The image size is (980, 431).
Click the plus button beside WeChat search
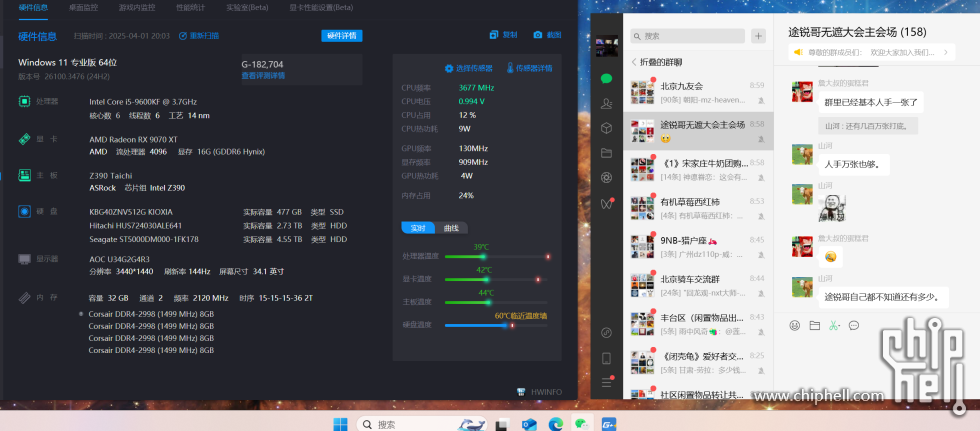pyautogui.click(x=758, y=36)
